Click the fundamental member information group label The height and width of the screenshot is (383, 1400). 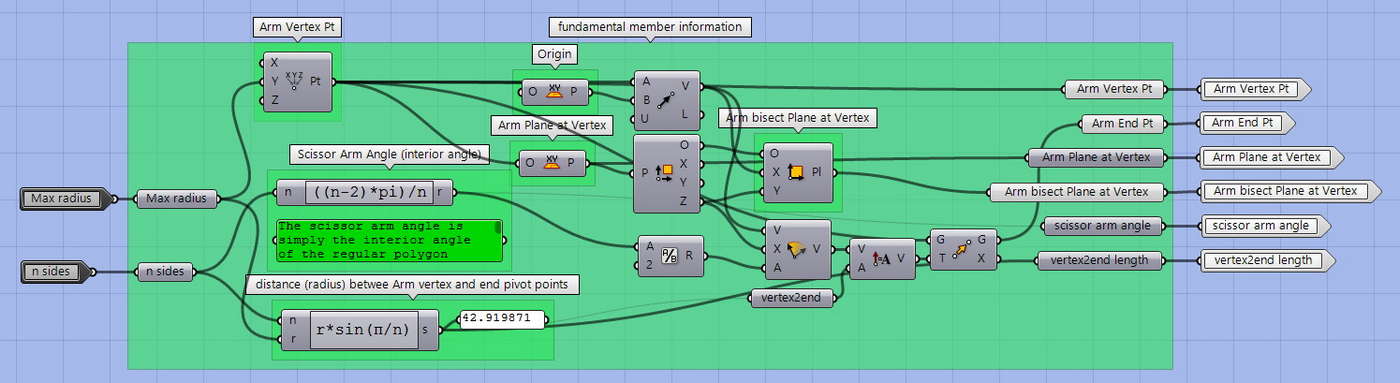tap(650, 26)
